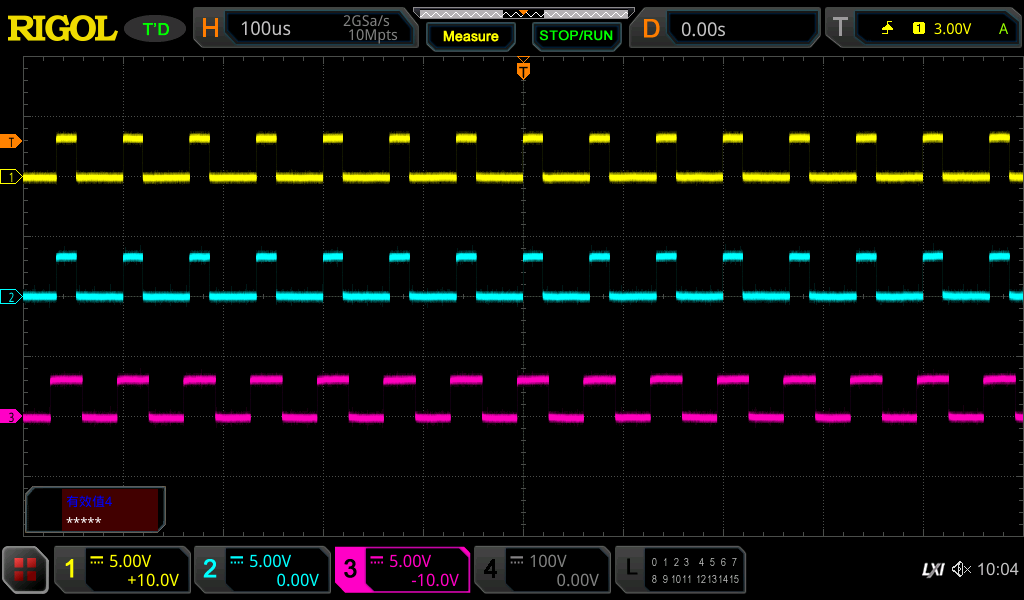
Task: Toggle the STOP/RUN button
Action: point(576,36)
